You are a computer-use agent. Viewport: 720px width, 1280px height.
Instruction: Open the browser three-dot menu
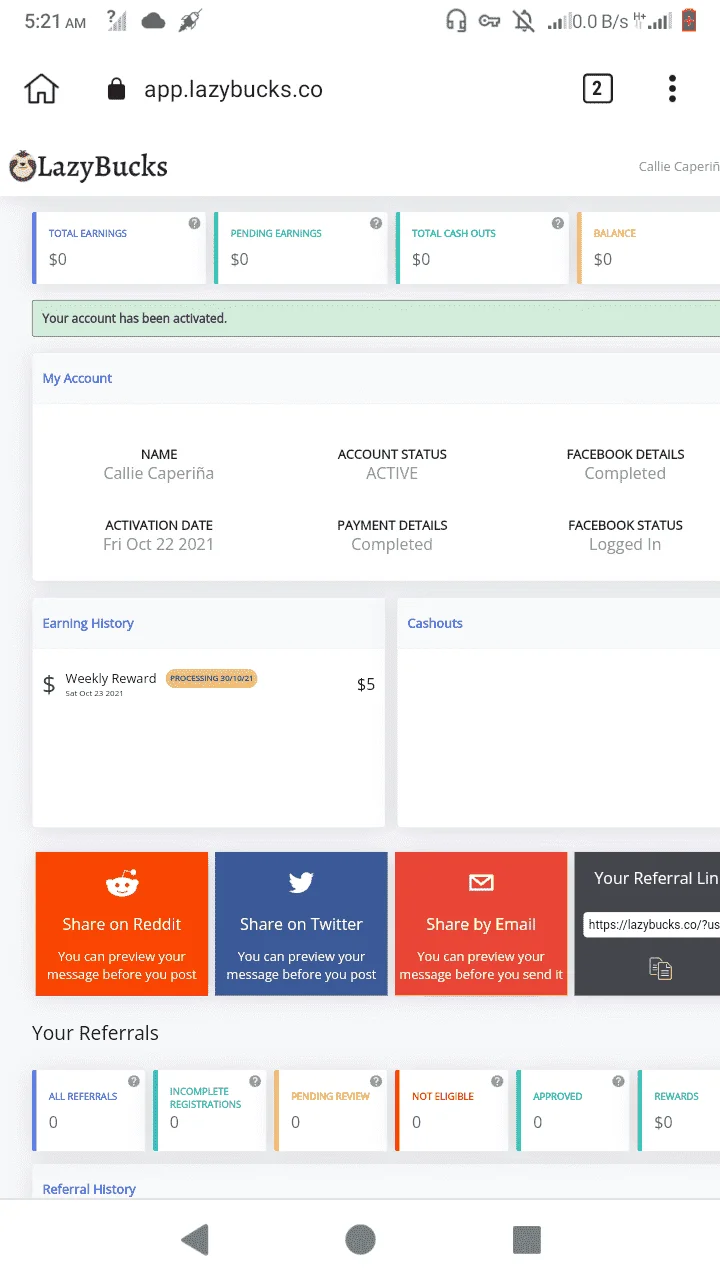click(672, 89)
